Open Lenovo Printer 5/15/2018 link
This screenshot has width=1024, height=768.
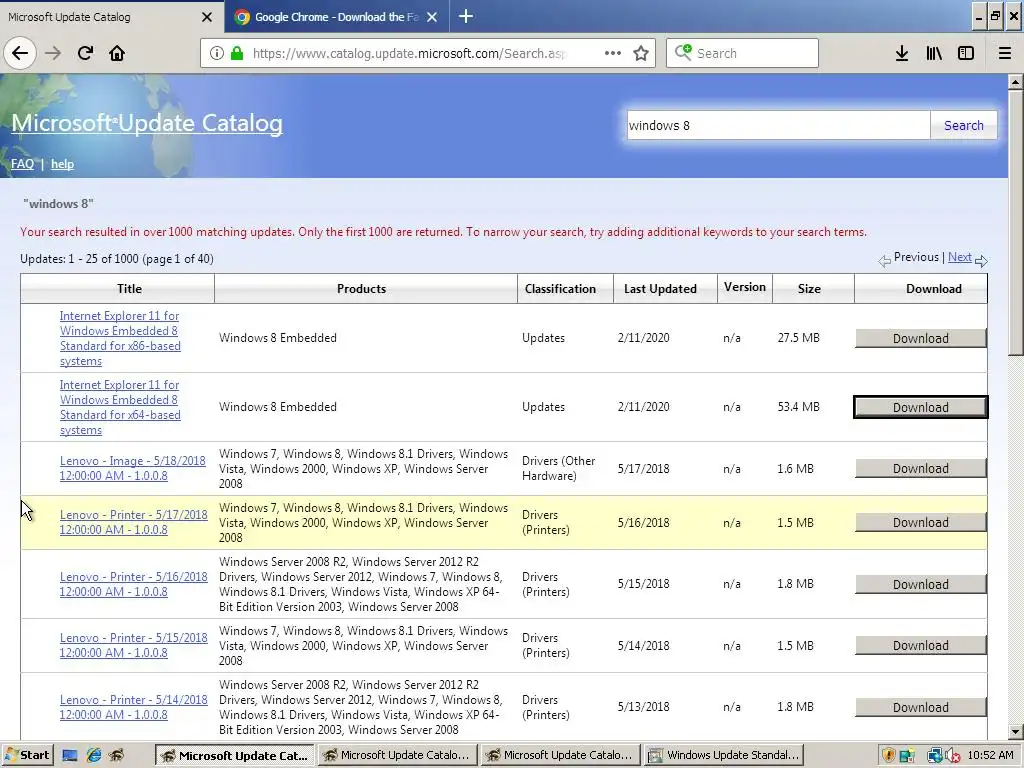click(133, 645)
